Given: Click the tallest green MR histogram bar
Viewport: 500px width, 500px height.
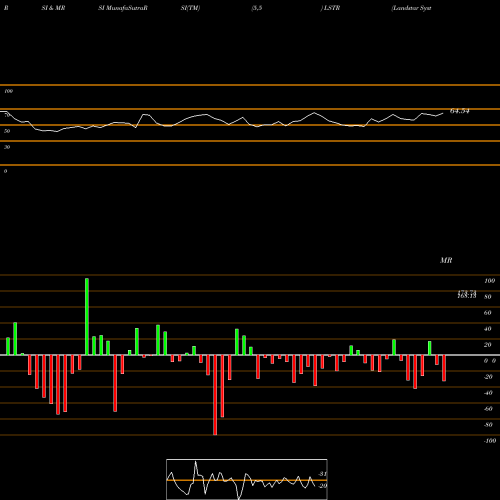Looking at the screenshot, I should (87, 317).
